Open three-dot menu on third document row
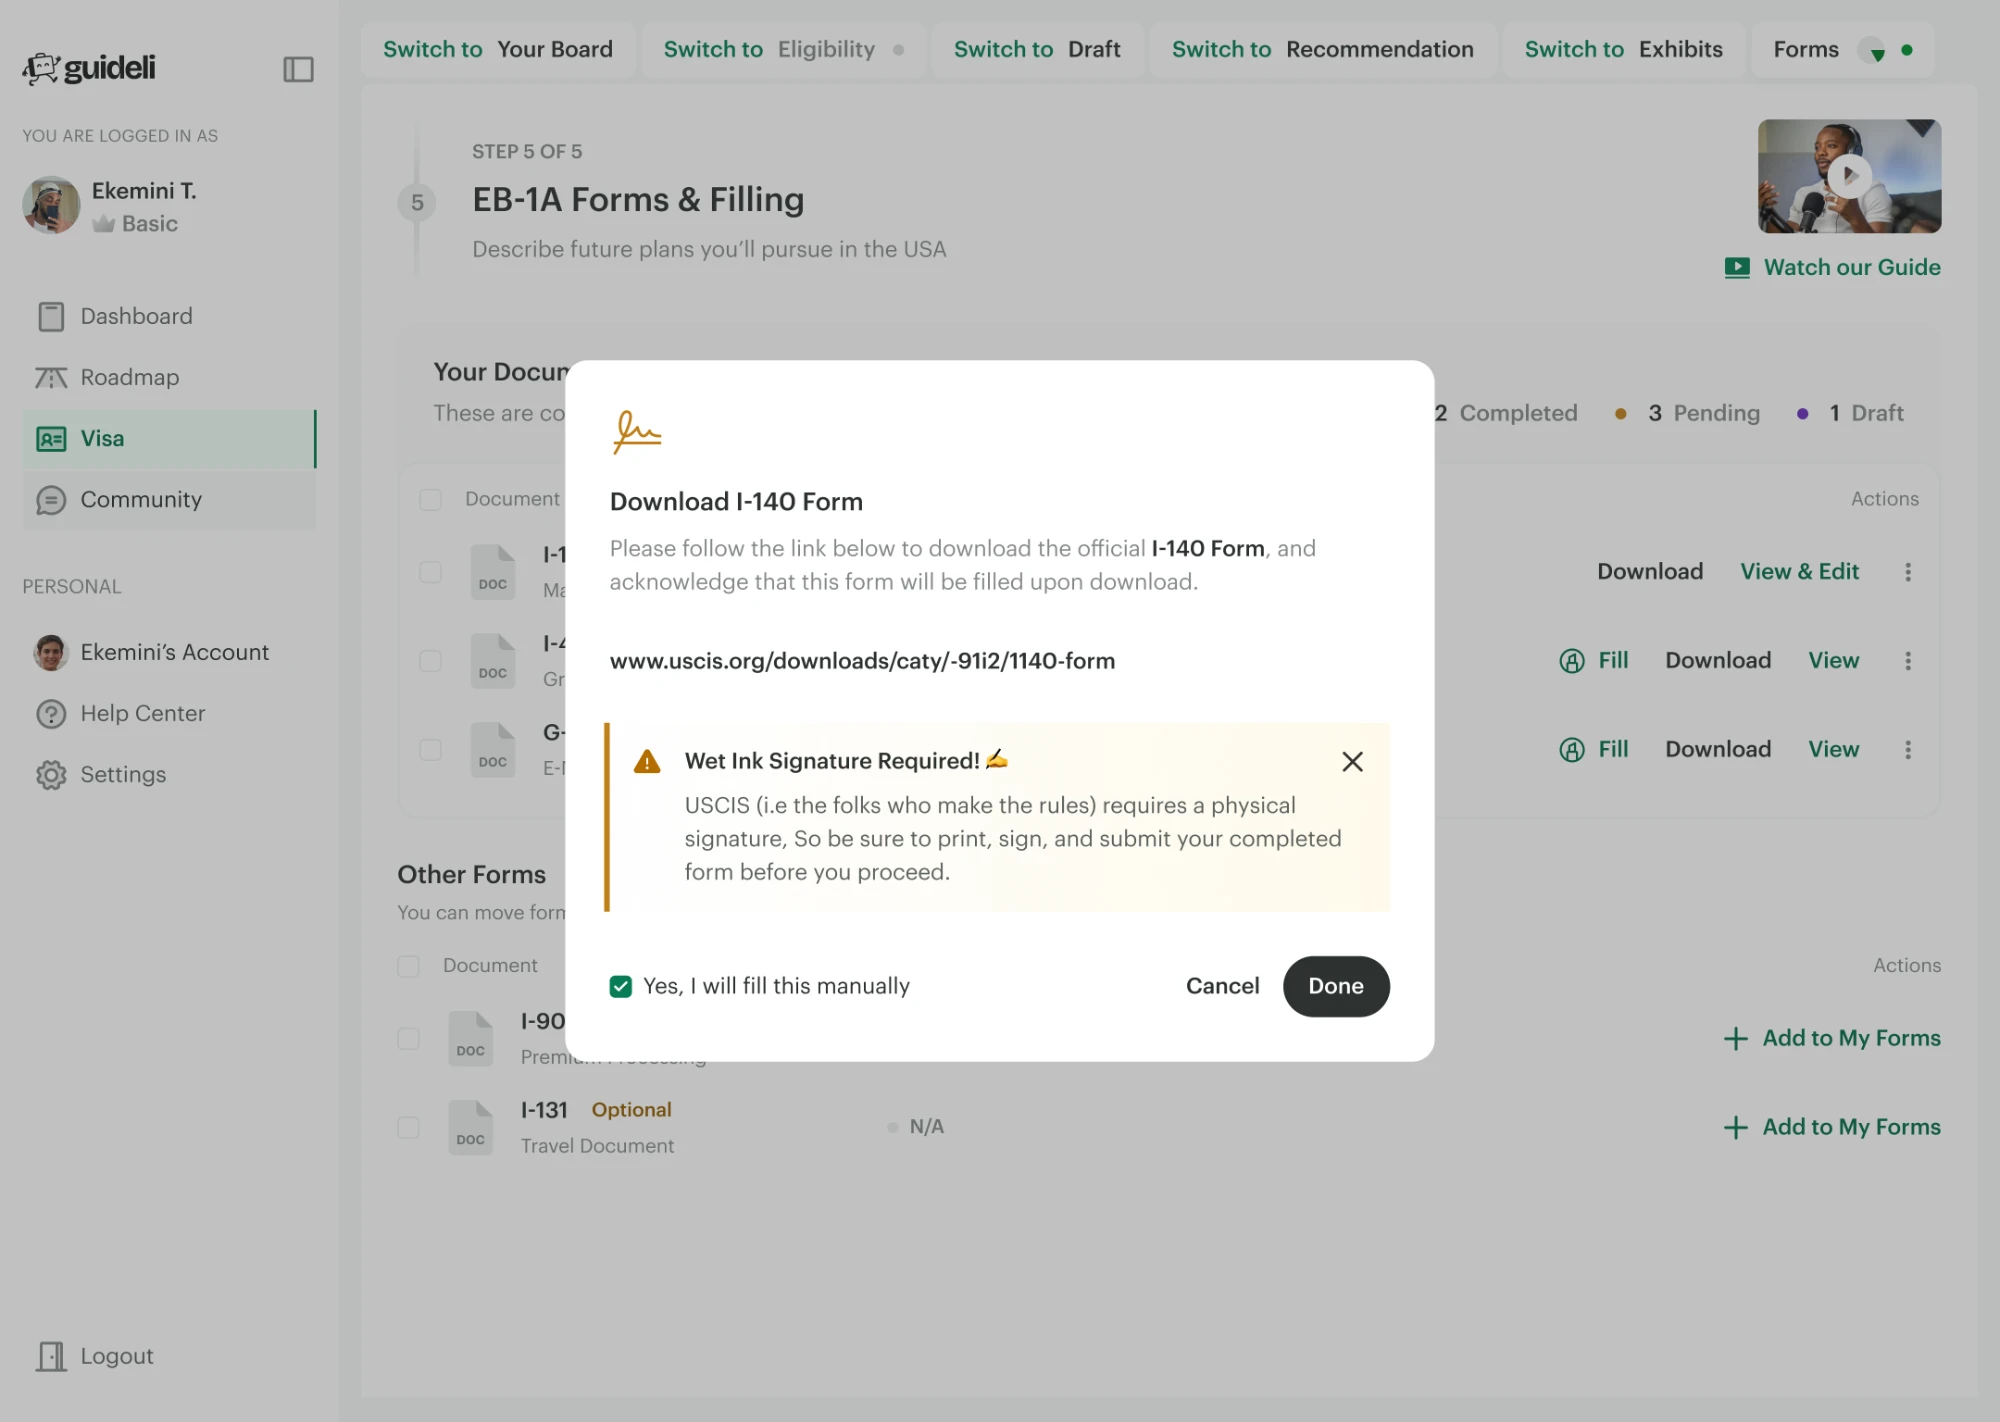This screenshot has width=2000, height=1422. pyautogui.click(x=1908, y=750)
